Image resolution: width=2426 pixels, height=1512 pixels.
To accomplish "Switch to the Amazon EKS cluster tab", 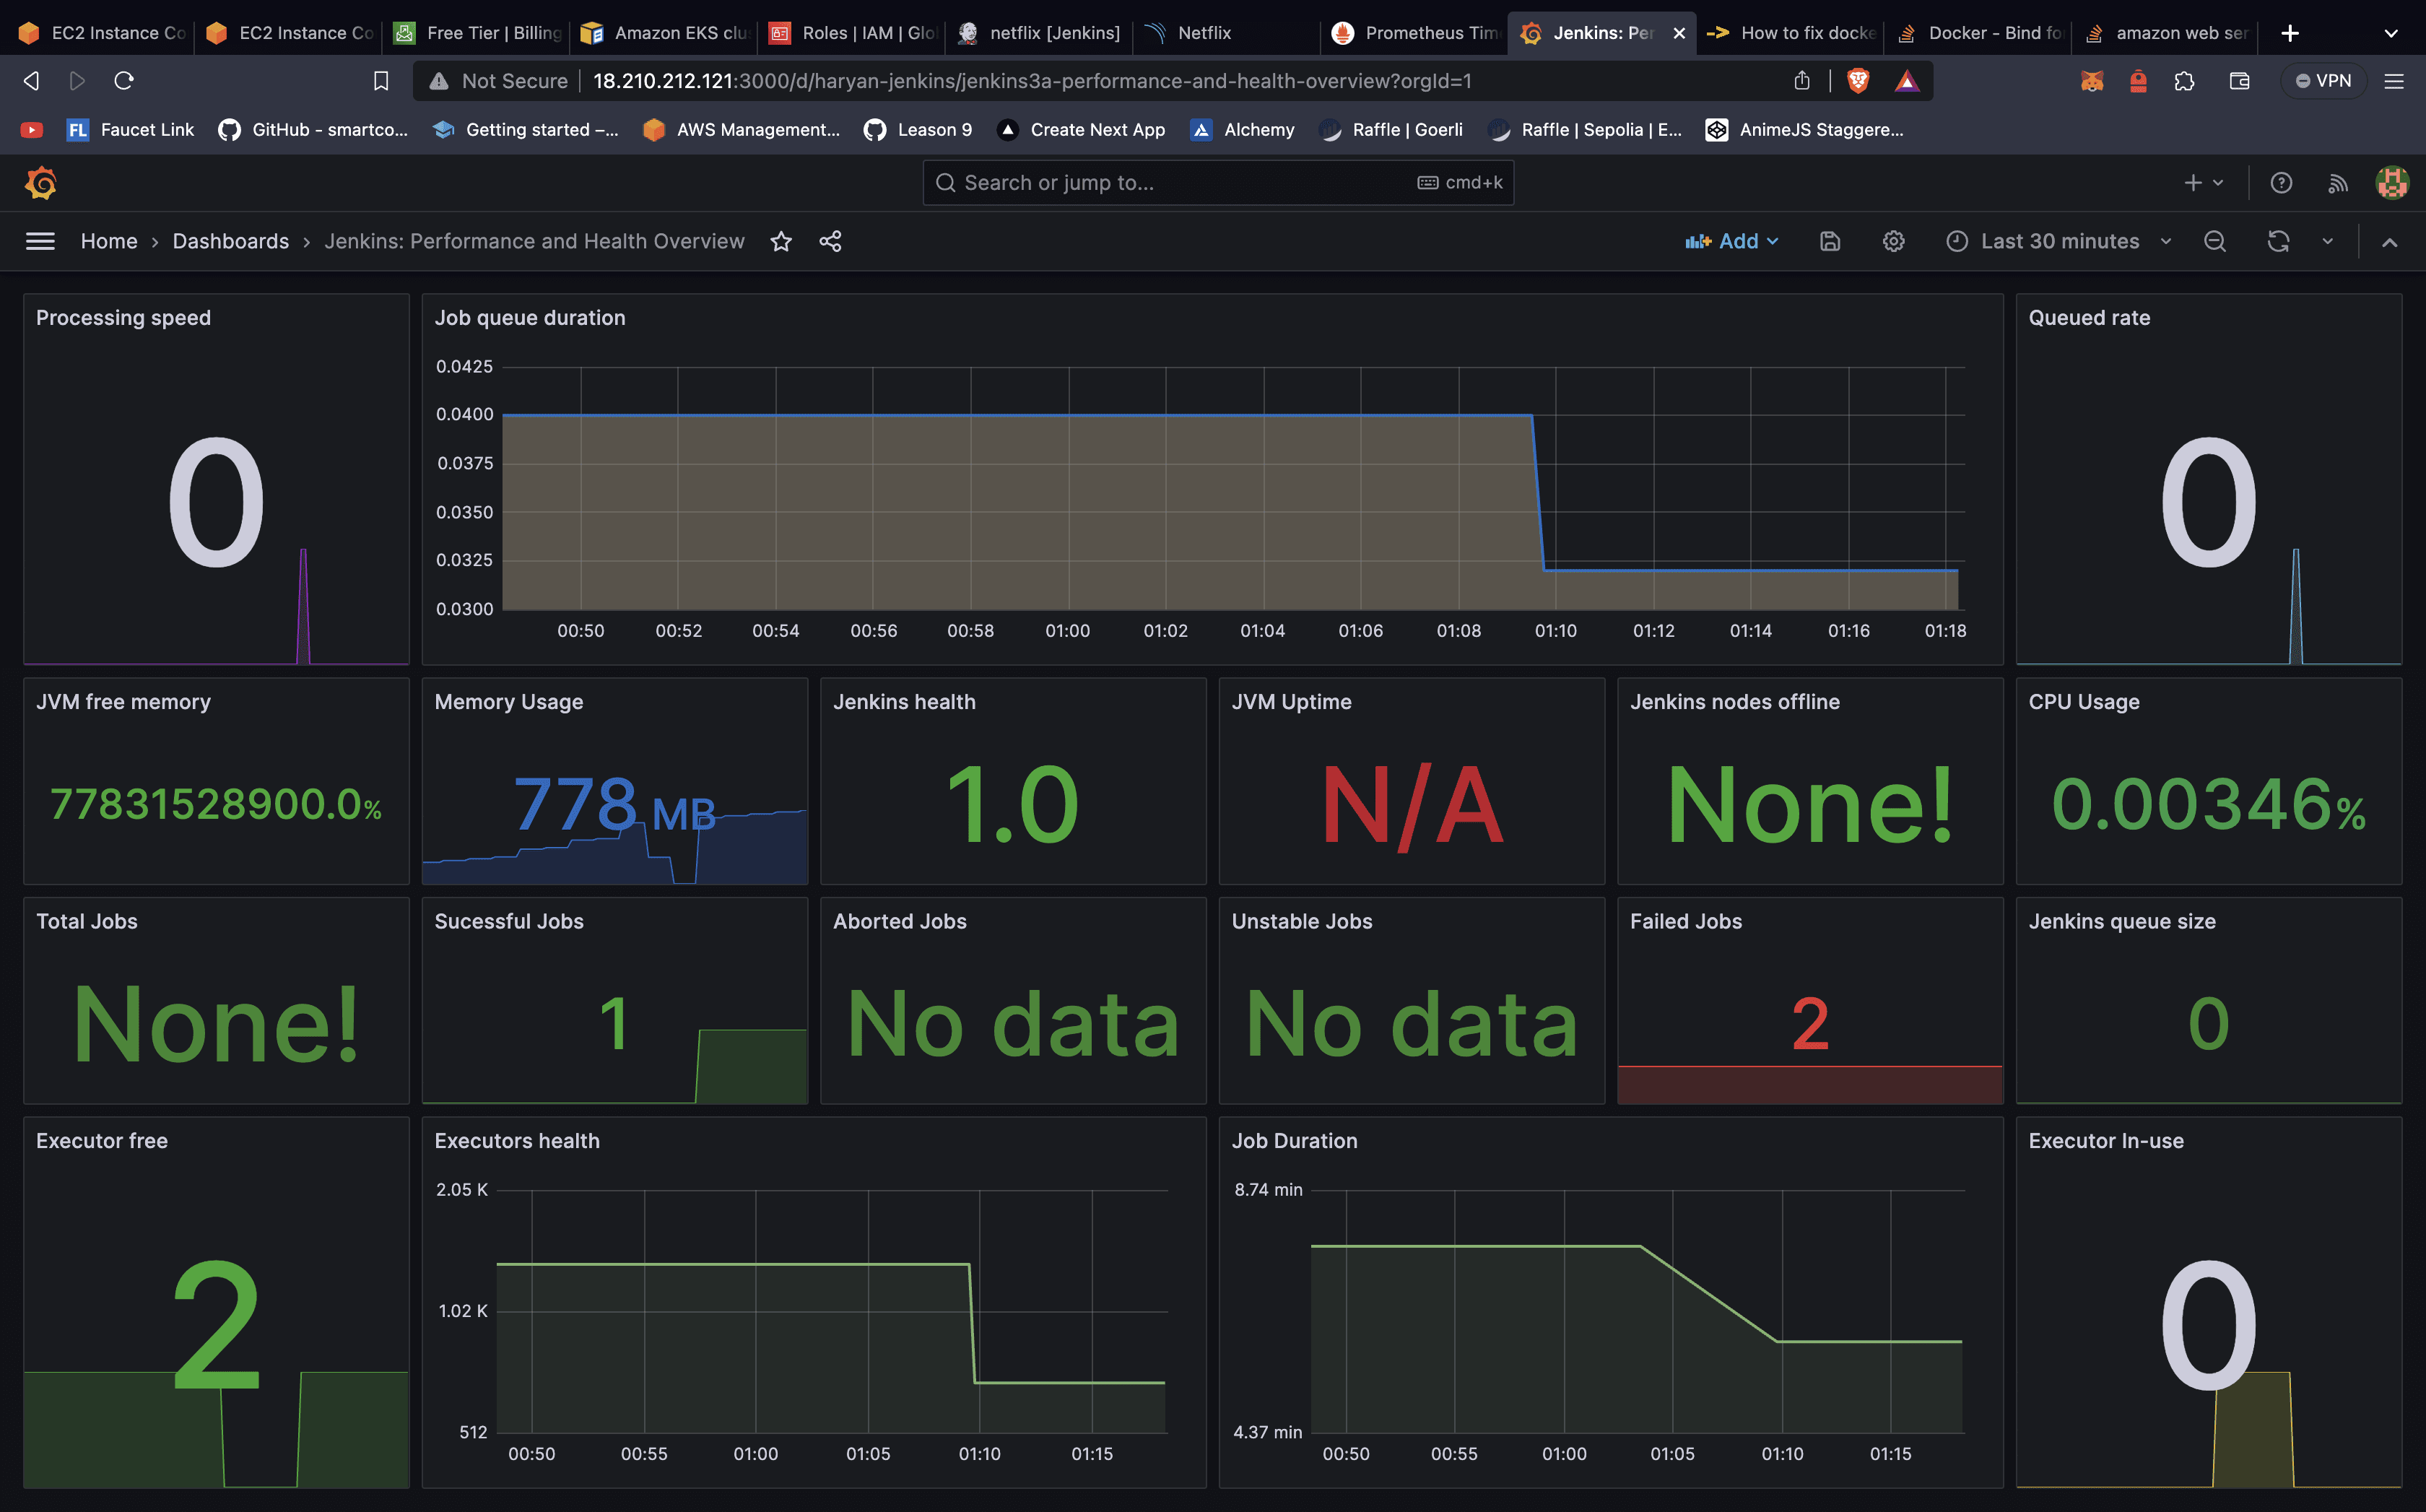I will point(664,33).
